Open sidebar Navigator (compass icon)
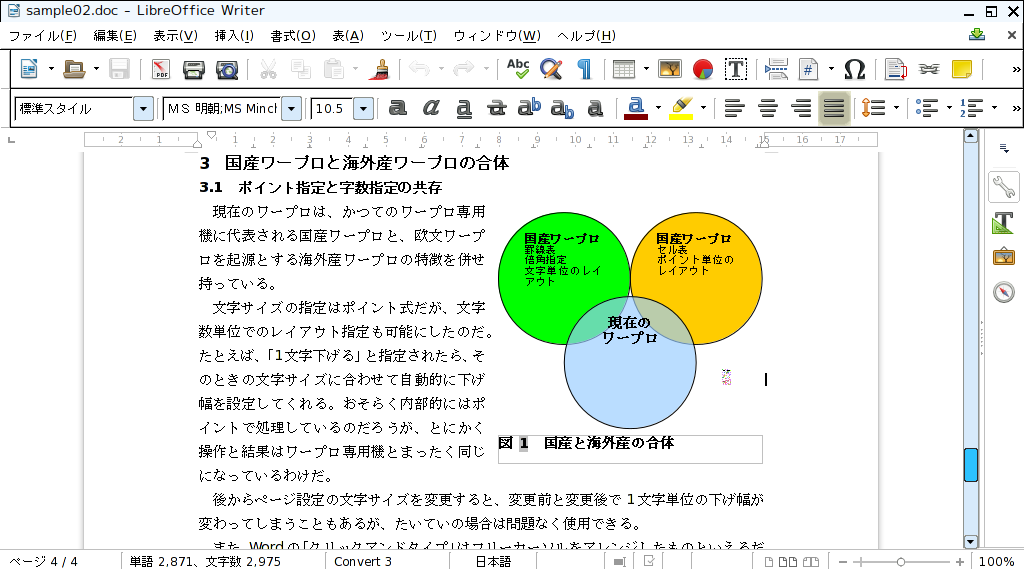The width and height of the screenshot is (1024, 572). 1004,291
